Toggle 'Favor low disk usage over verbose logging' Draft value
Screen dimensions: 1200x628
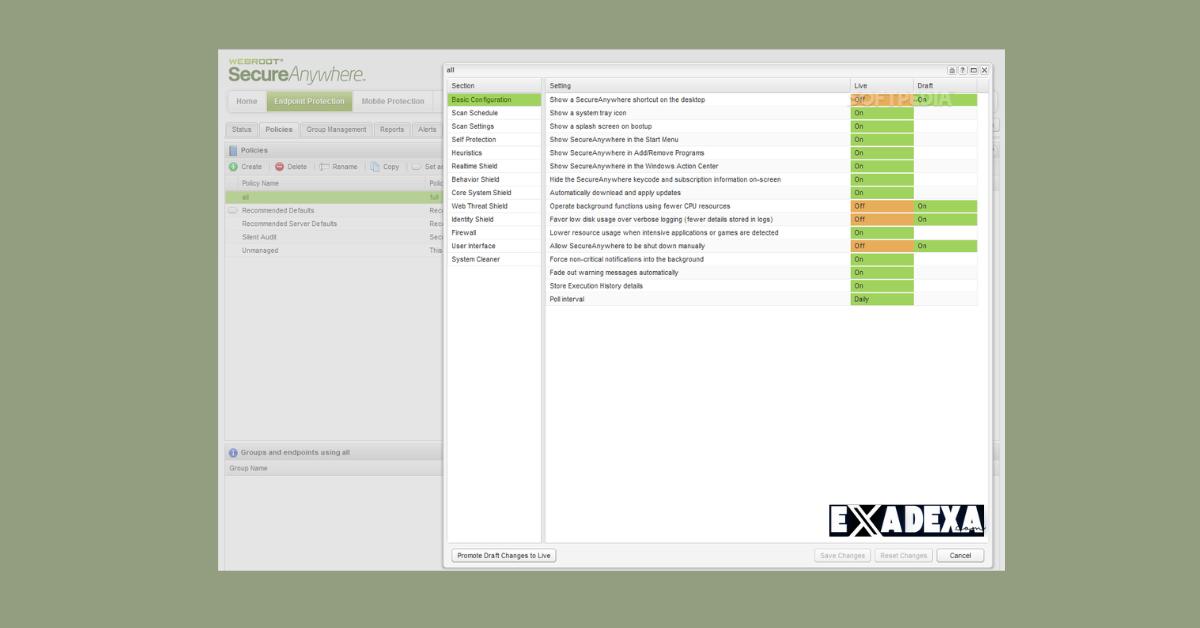tap(944, 219)
